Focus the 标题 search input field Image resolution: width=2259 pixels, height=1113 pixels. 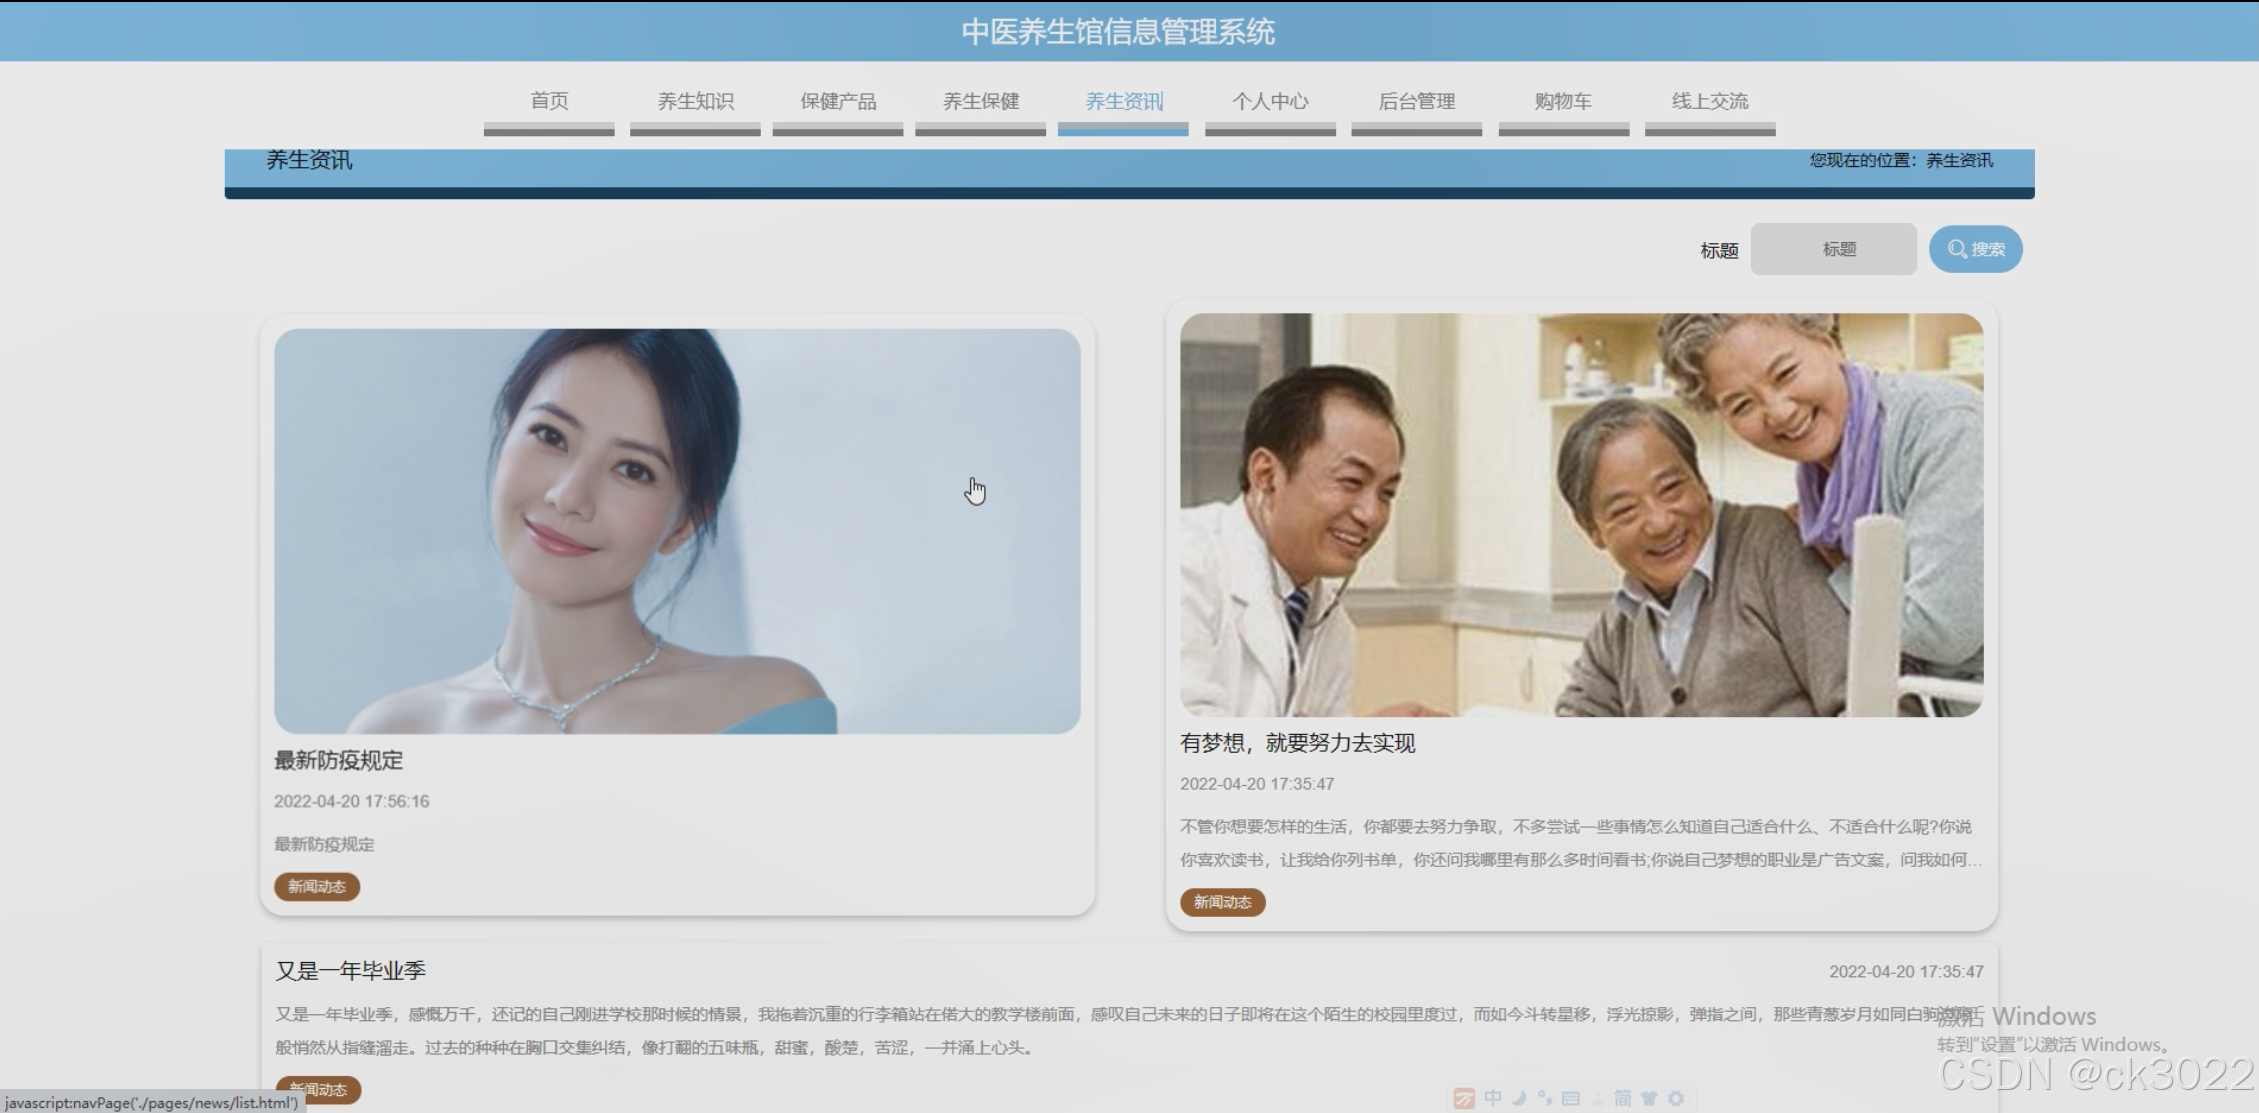pos(1833,249)
